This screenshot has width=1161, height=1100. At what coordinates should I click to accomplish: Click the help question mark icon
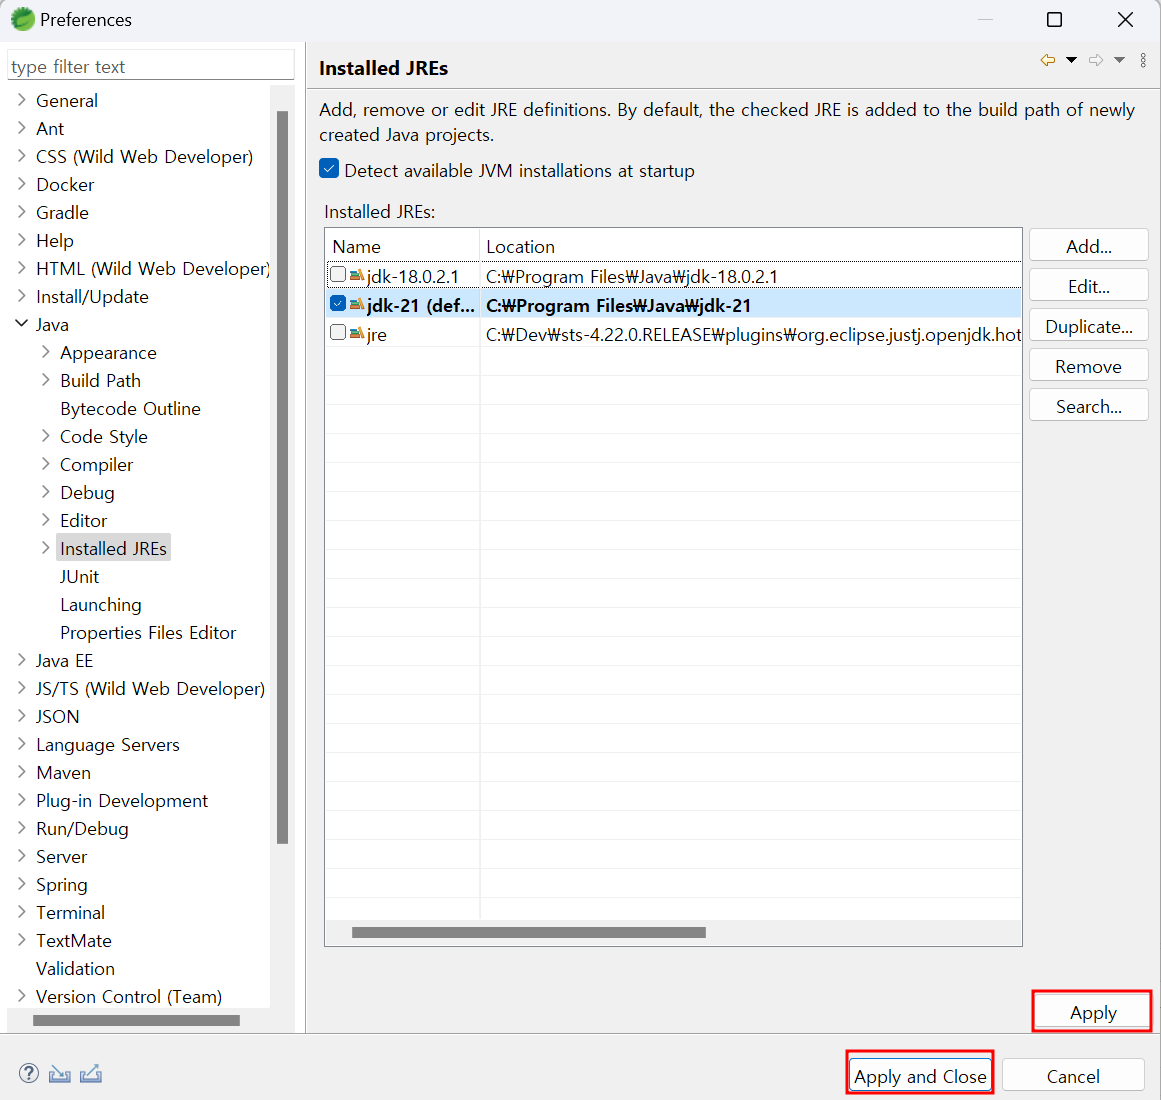tap(29, 1073)
